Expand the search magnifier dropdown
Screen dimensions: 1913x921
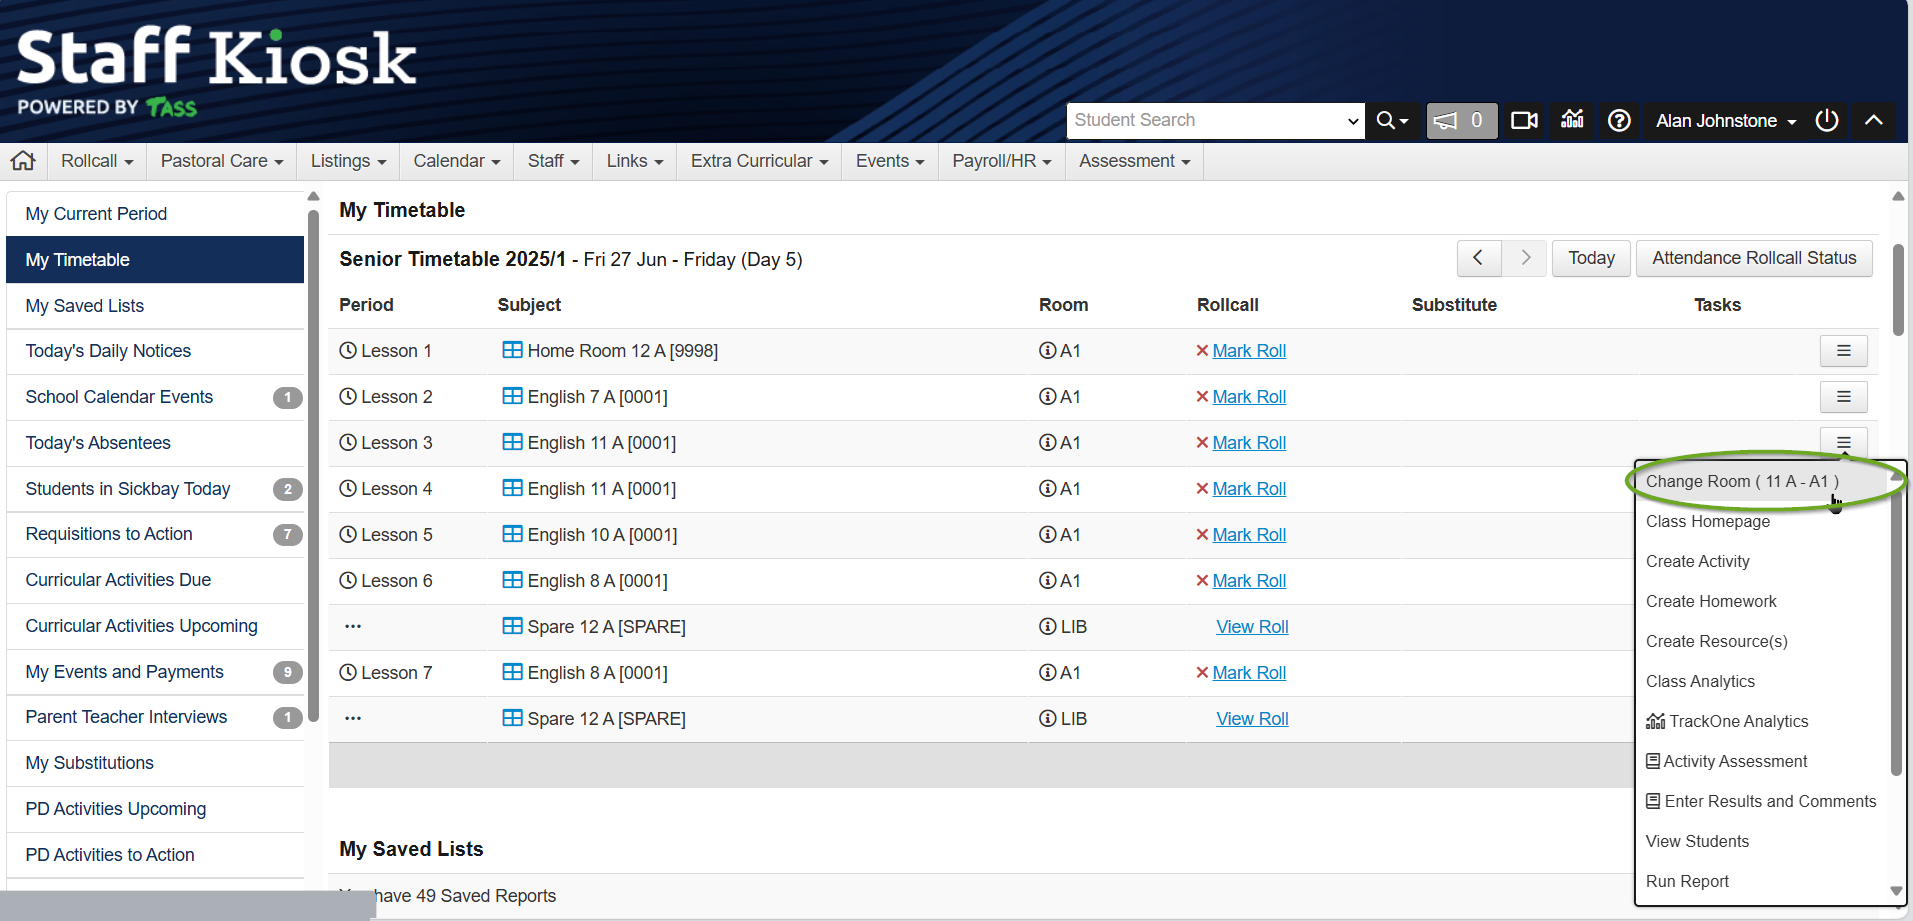point(1391,121)
